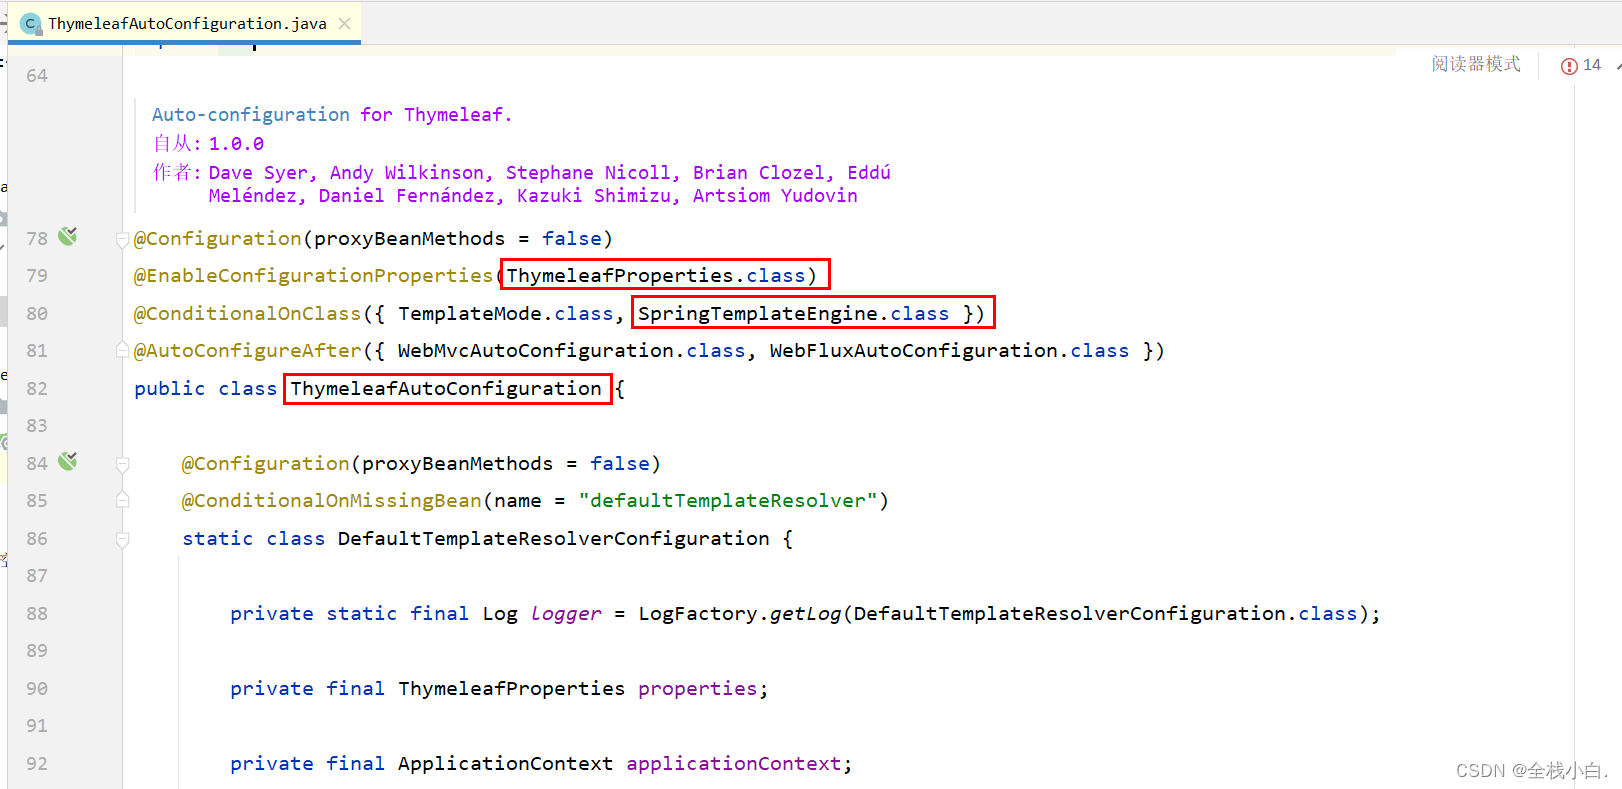Click the @Configuration annotation on line 78
This screenshot has width=1622, height=789.
pos(217,239)
